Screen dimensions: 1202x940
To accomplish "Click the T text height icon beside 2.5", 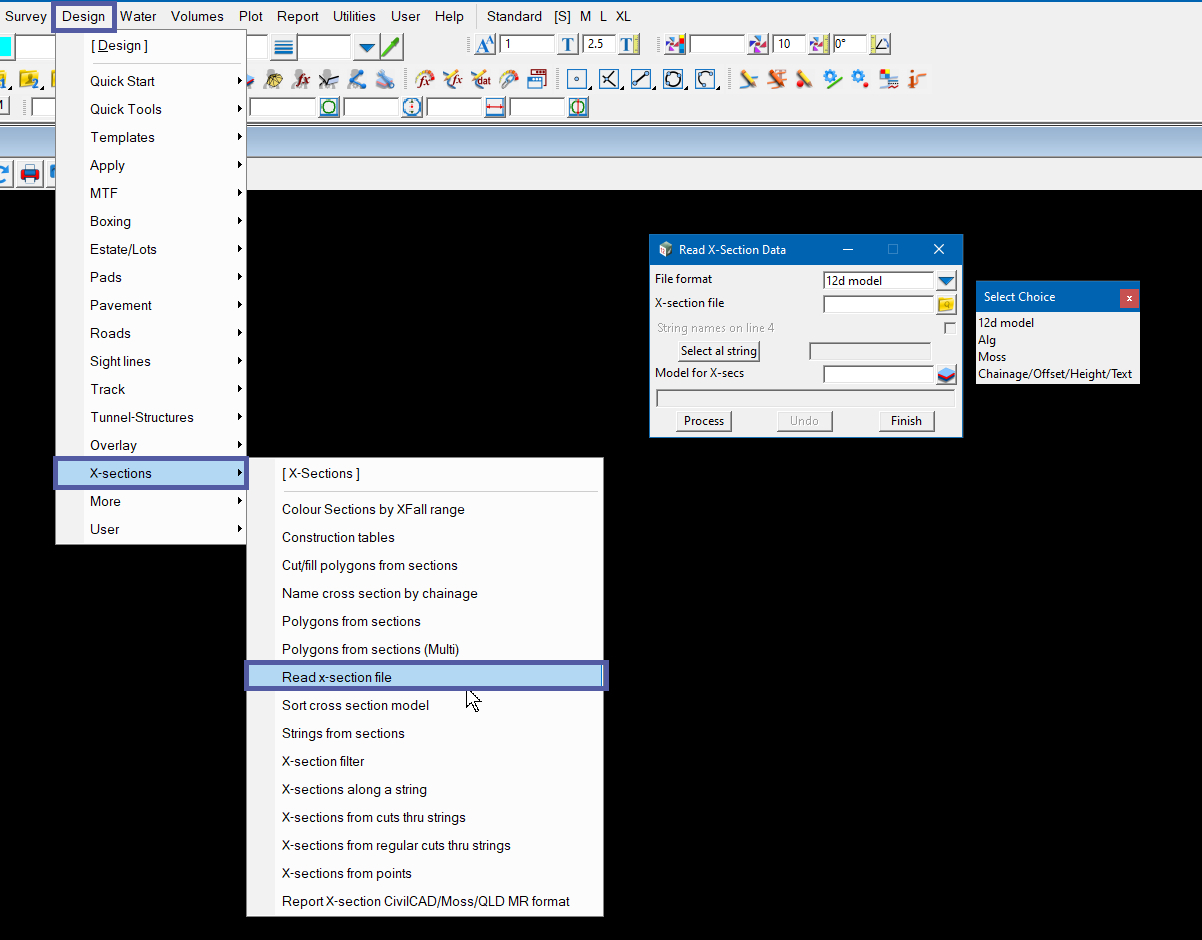I will click(568, 44).
